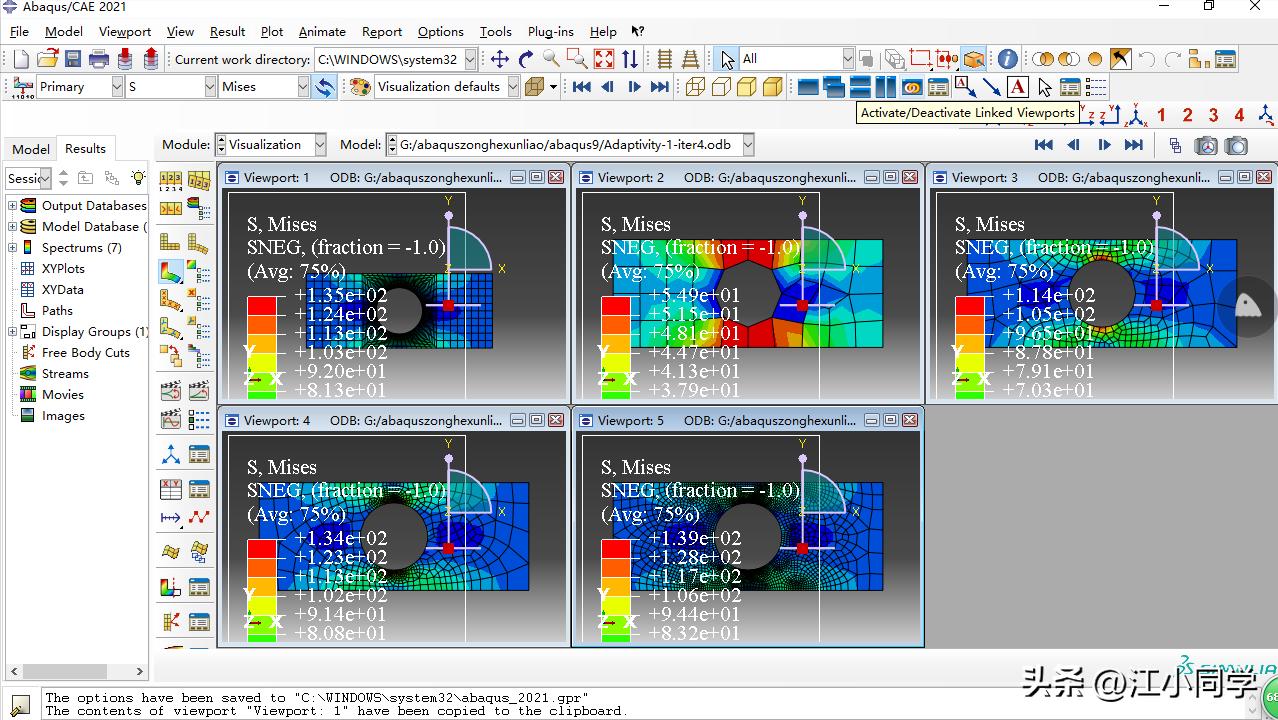Click the XYPlots tree item

click(62, 269)
